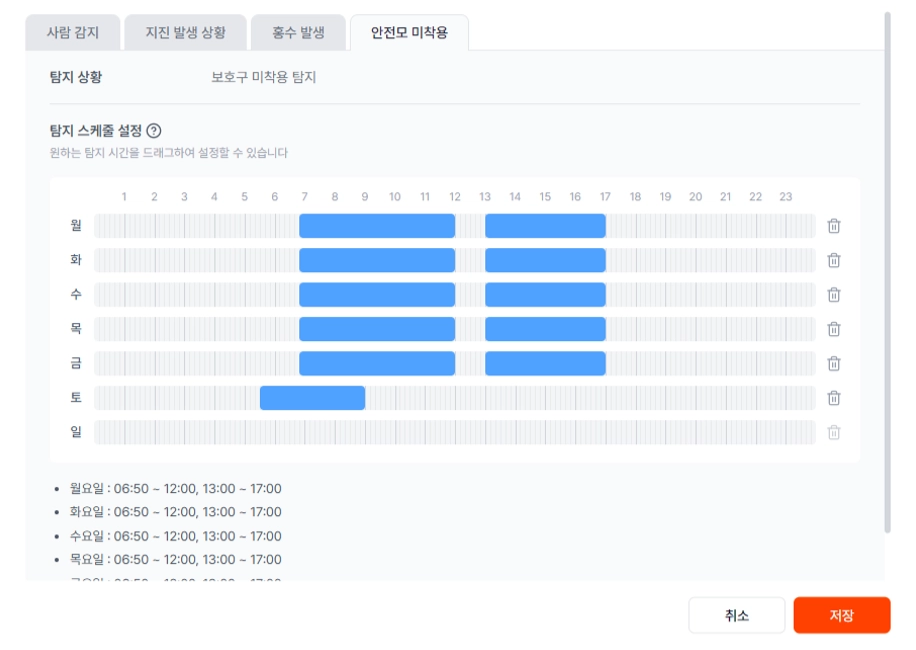
Task: Click the 탐지 상황 label
Action: coord(75,77)
